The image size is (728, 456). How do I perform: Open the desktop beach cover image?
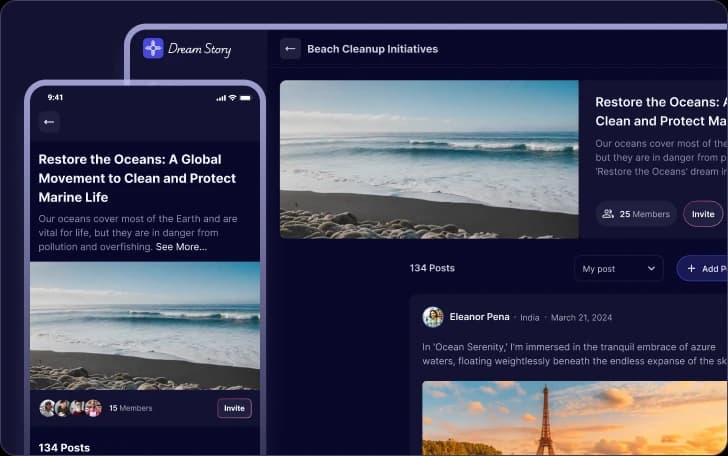[x=429, y=159]
